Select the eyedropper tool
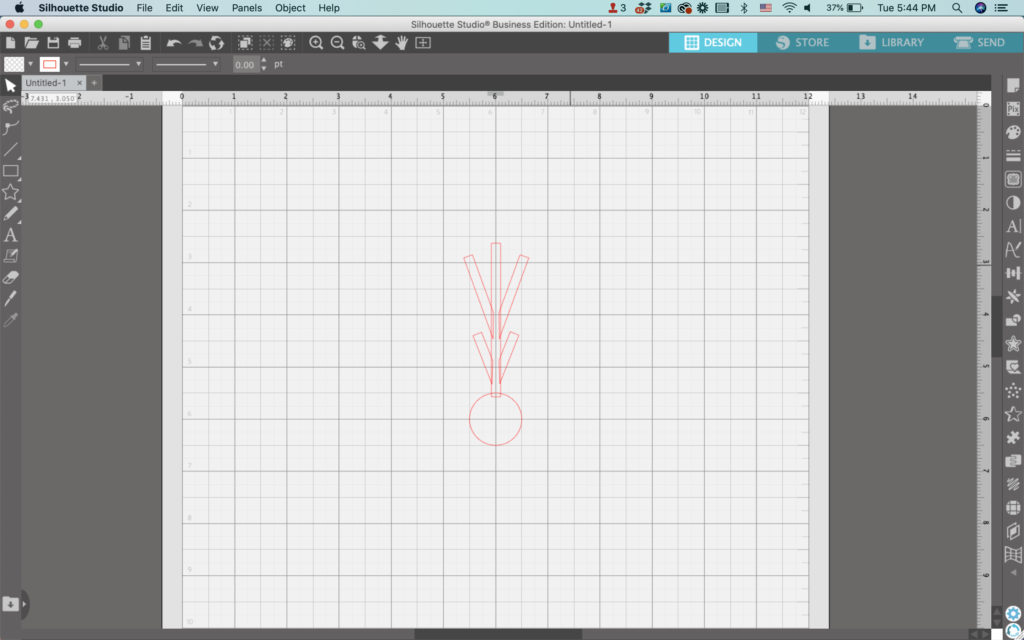This screenshot has height=640, width=1024. tap(10, 320)
